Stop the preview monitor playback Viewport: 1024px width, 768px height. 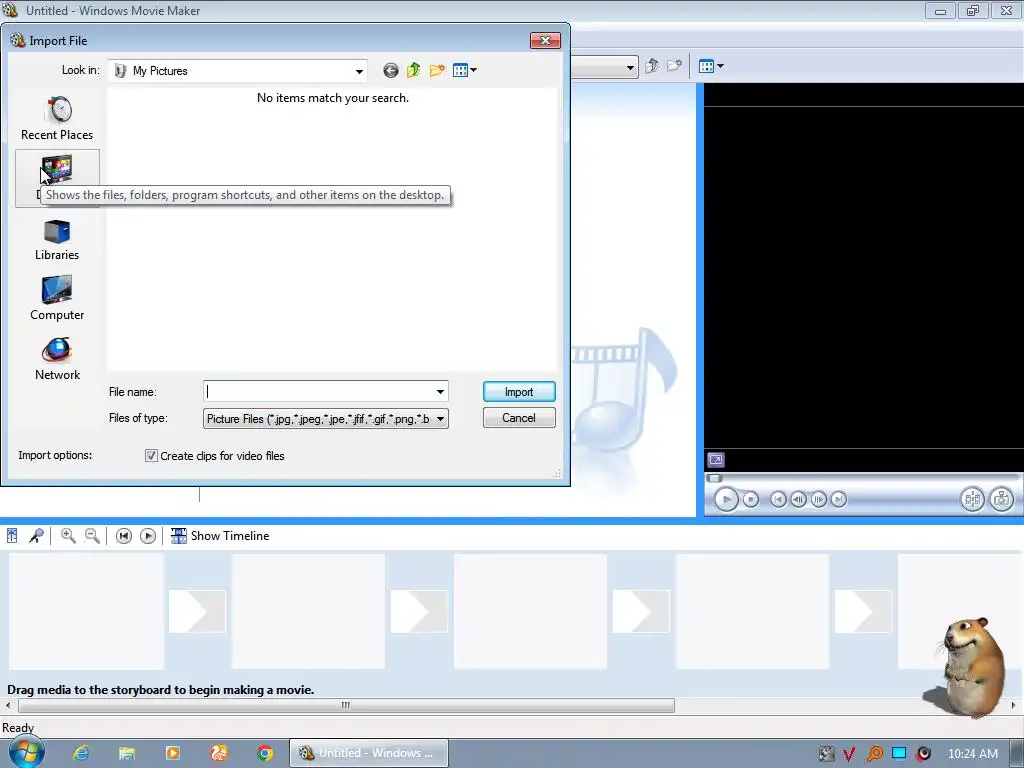click(751, 500)
